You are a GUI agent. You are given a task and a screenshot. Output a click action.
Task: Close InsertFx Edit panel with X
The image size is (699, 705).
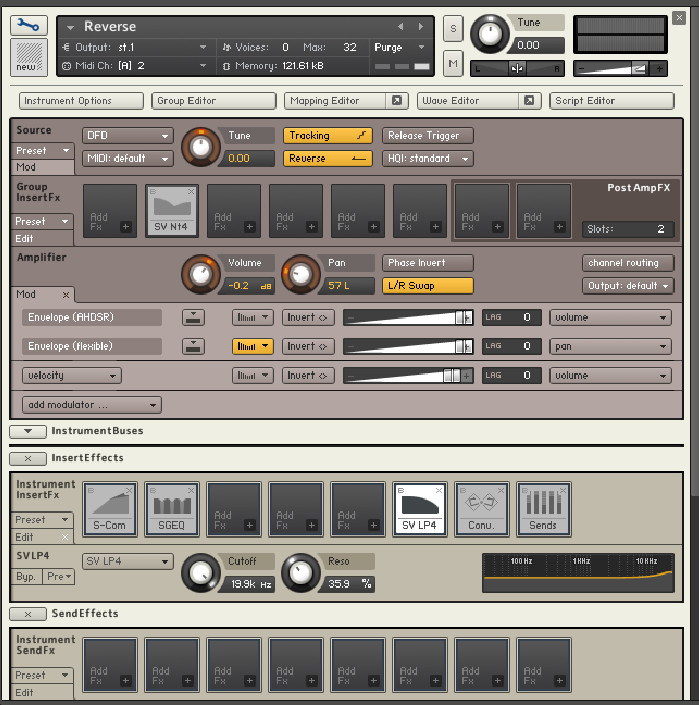pos(65,537)
